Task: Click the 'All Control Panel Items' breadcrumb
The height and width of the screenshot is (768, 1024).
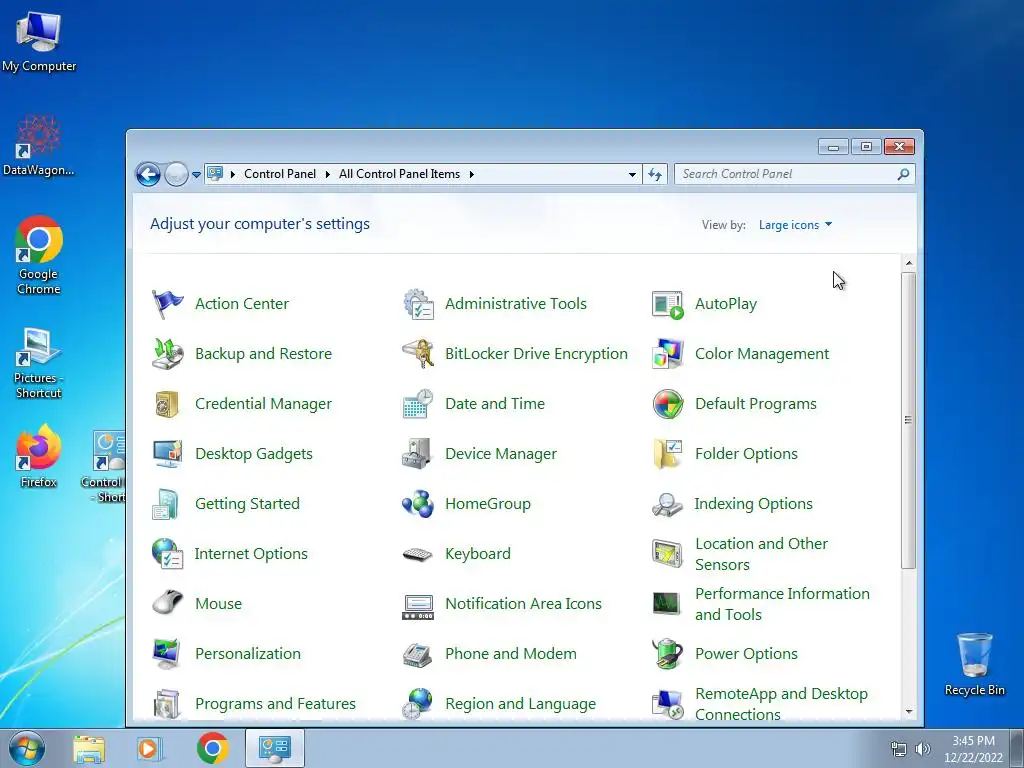Action: [x=399, y=174]
